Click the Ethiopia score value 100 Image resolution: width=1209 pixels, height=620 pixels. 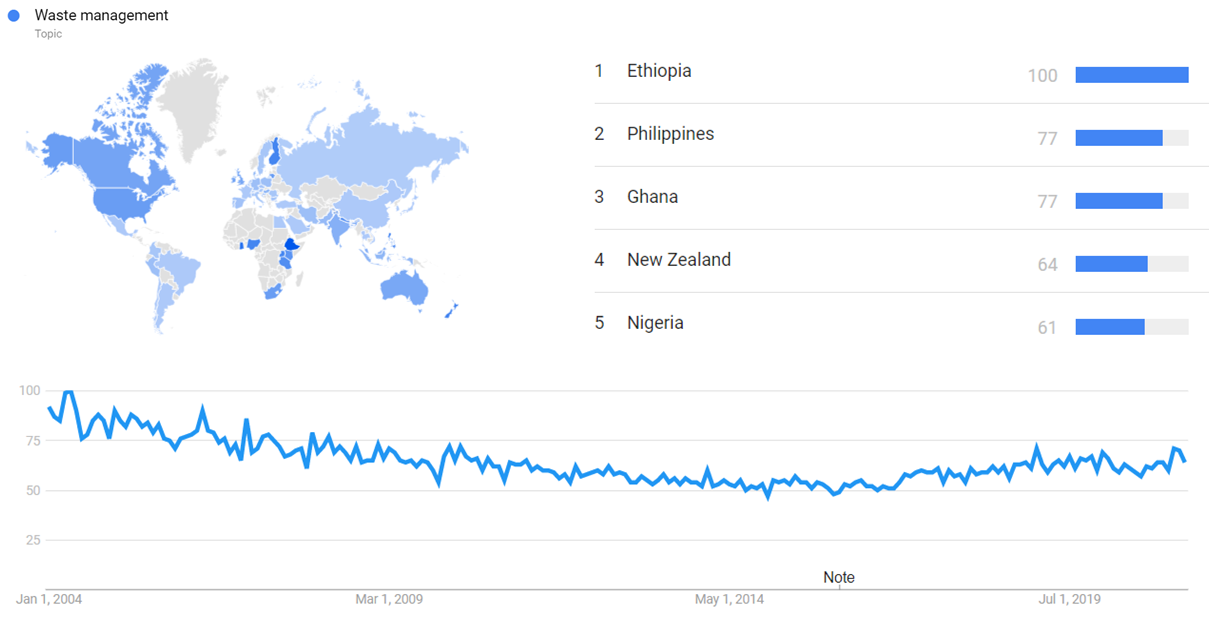tap(1042, 75)
